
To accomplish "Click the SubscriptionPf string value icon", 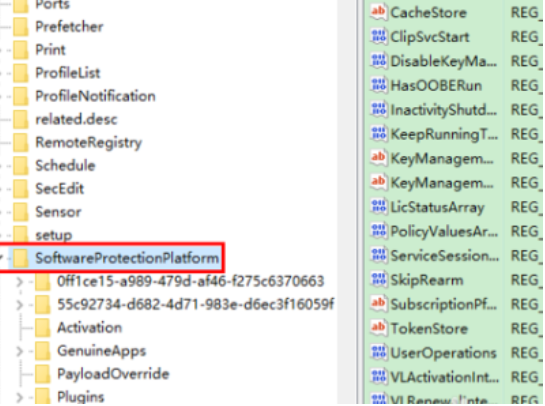I will click(378, 304).
